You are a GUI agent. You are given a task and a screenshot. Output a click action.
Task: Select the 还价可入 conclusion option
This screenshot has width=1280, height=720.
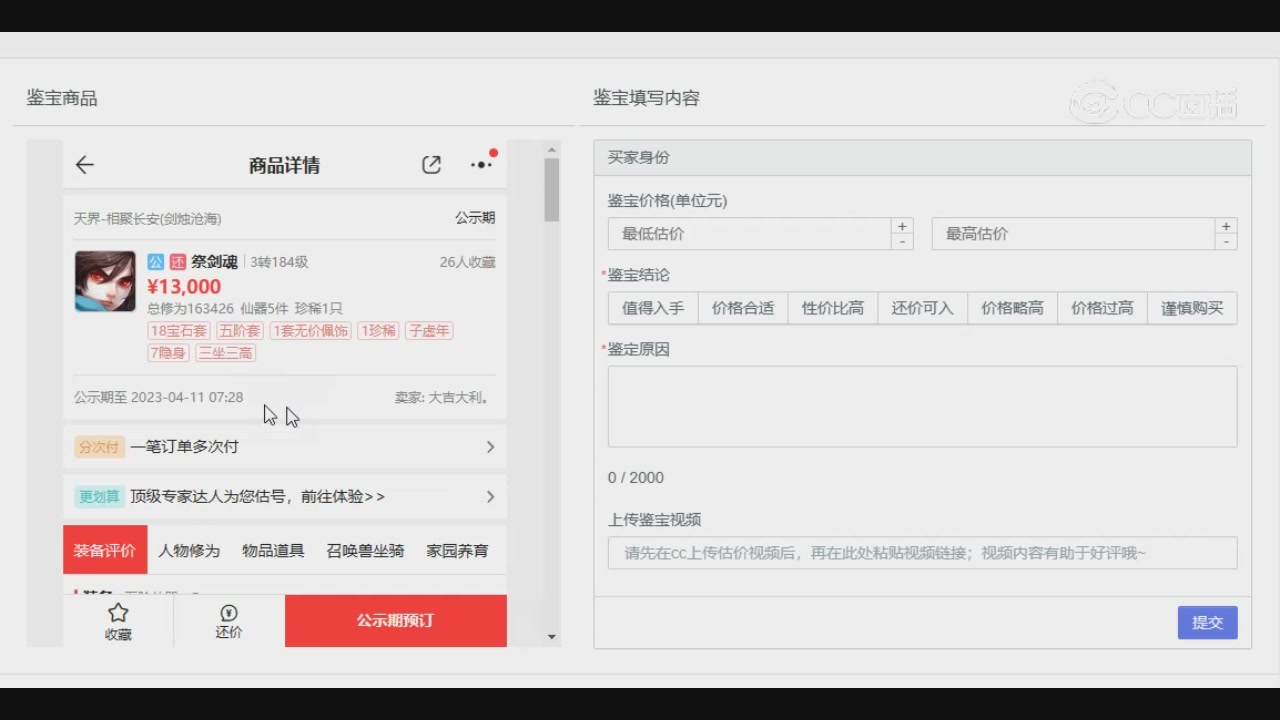pyautogui.click(x=923, y=308)
